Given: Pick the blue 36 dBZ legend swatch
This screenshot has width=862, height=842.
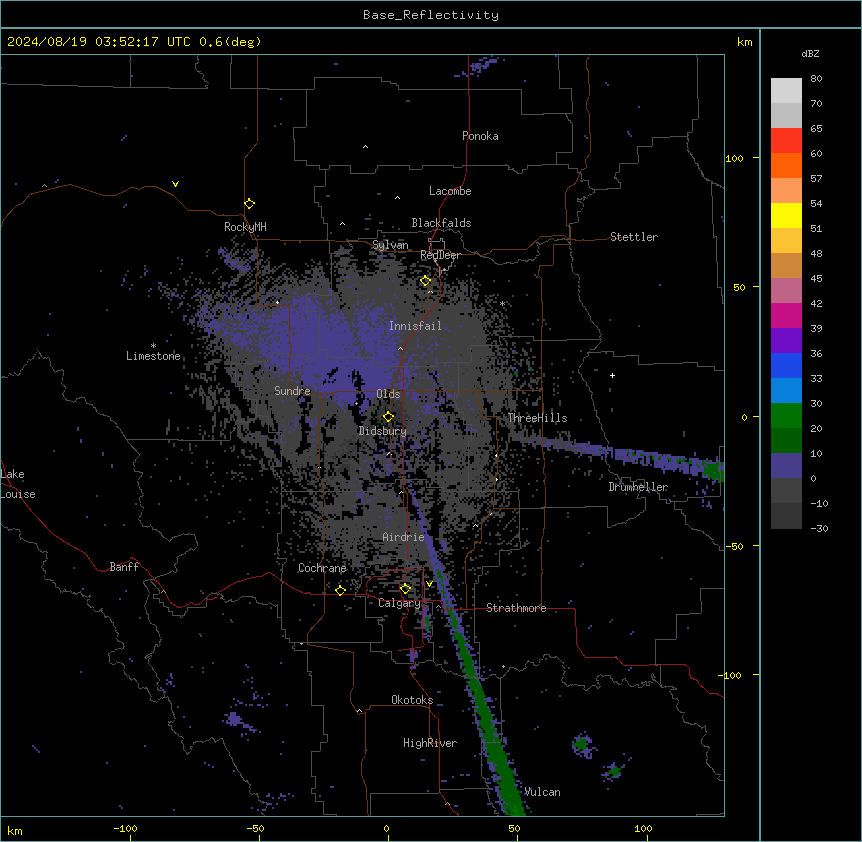Looking at the screenshot, I should coord(786,365).
